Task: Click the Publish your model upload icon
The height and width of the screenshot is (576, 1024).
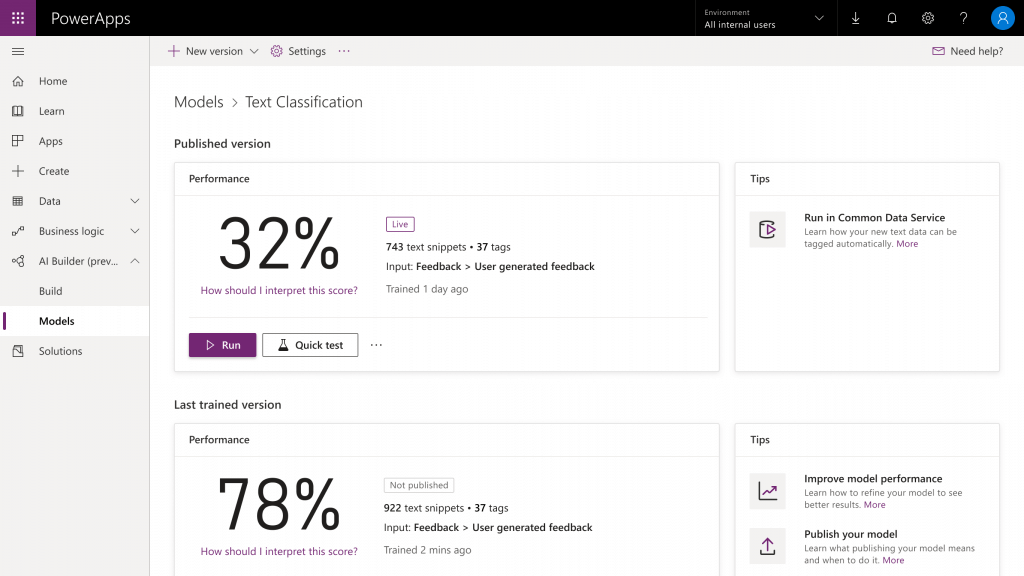Action: pos(767,546)
